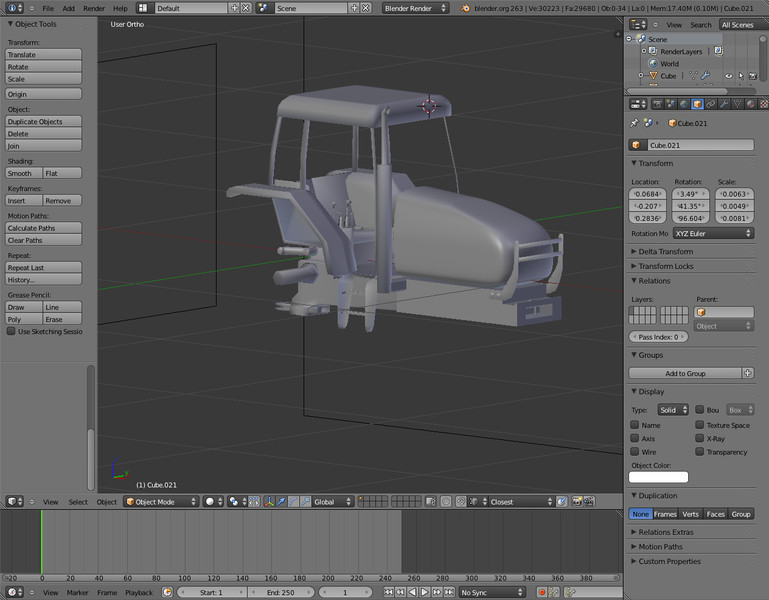Click the Play animation forward button

click(425, 592)
